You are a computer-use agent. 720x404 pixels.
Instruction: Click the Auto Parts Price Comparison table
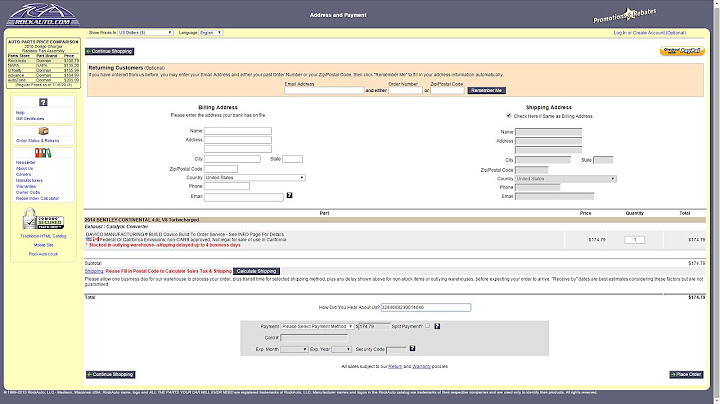pyautogui.click(x=43, y=63)
